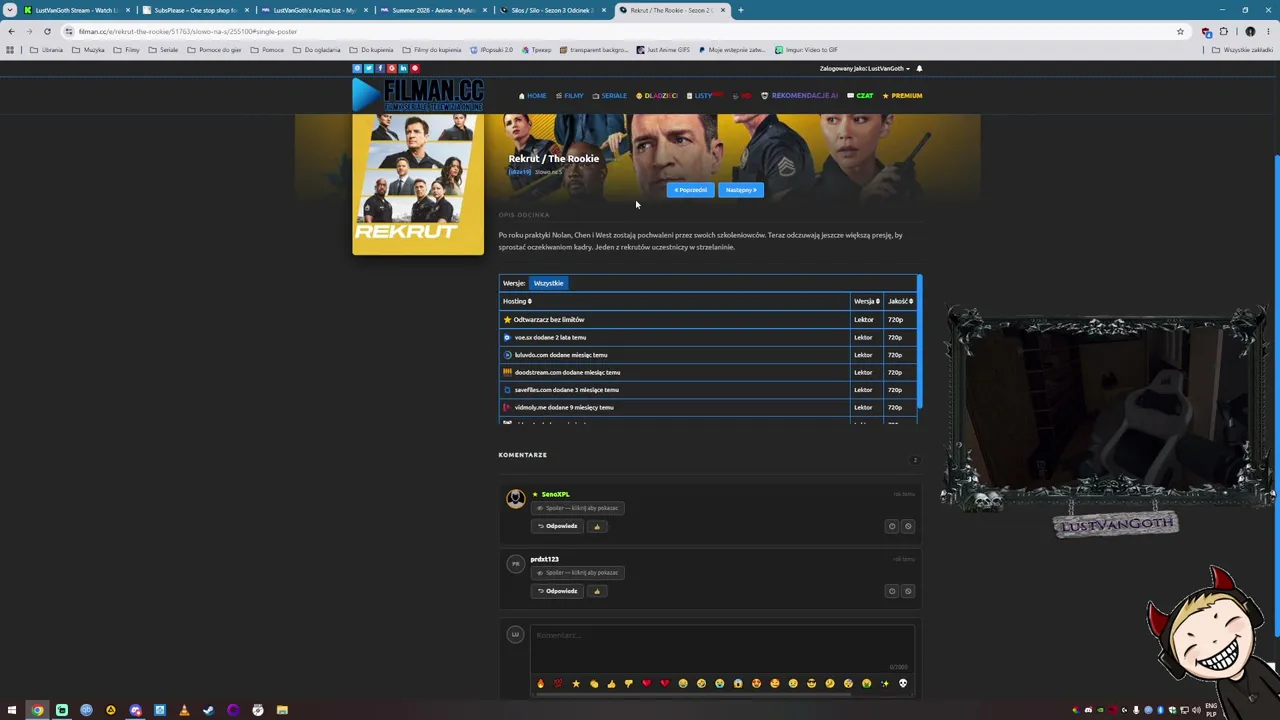Sort the hosting table by Hosting column
The height and width of the screenshot is (720, 1280).
pos(517,301)
